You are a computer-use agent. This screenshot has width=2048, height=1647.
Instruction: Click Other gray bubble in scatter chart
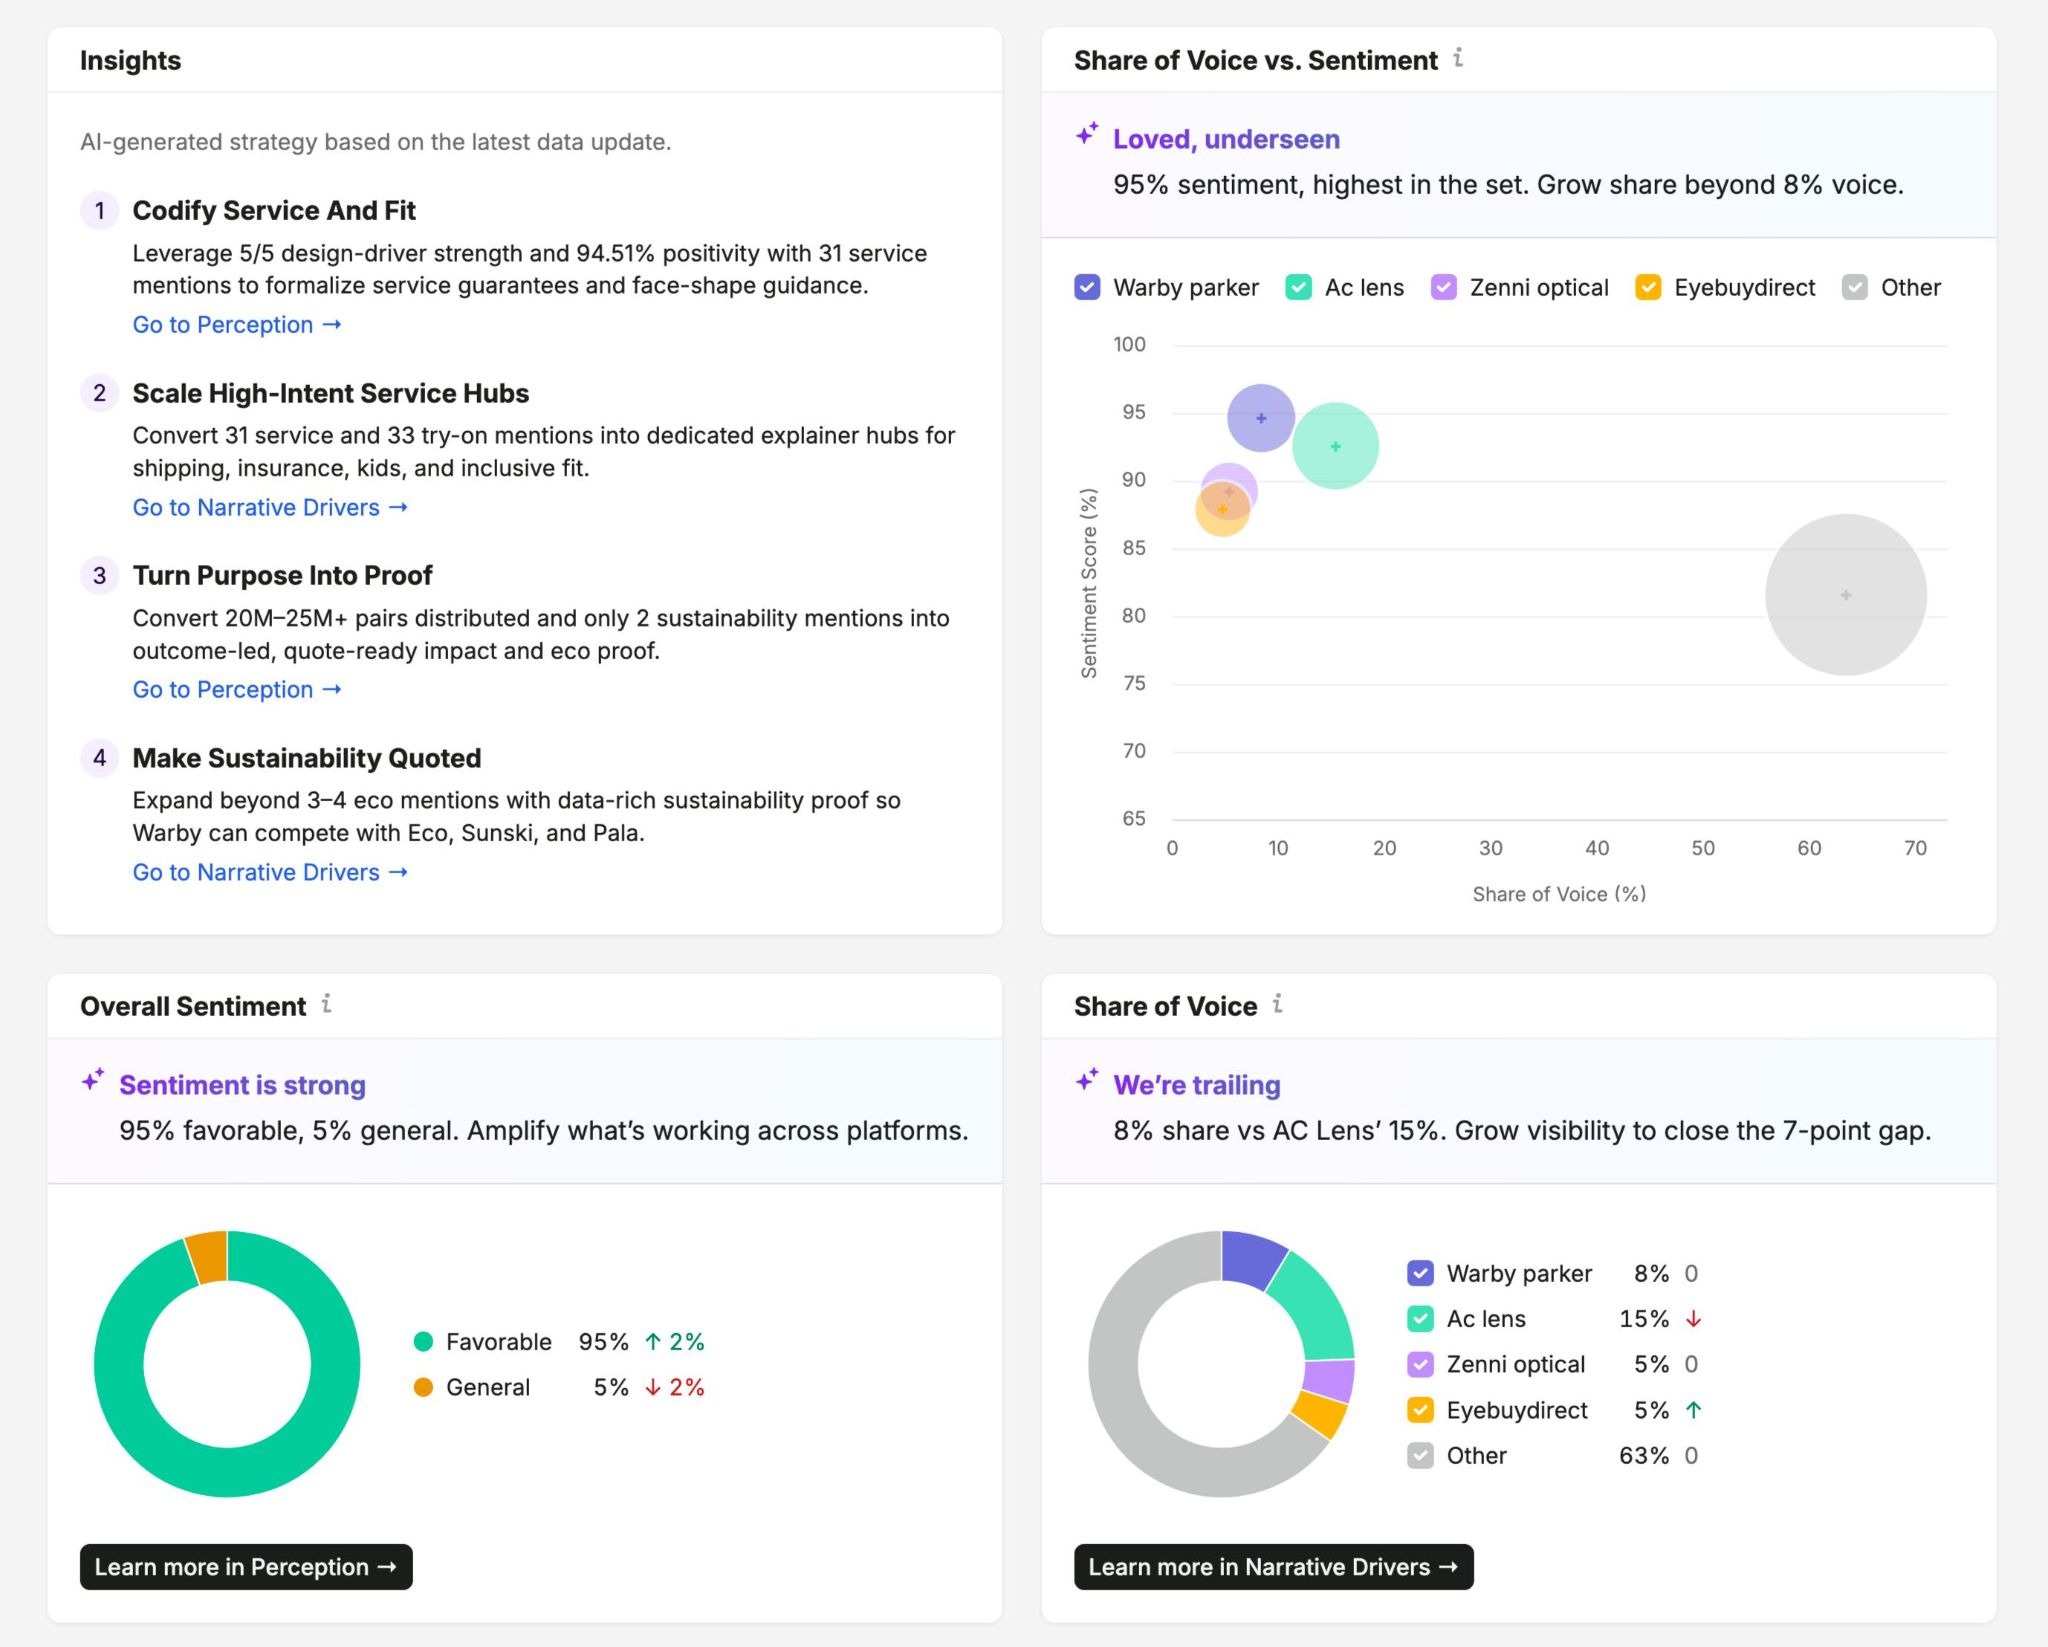pyautogui.click(x=1846, y=595)
